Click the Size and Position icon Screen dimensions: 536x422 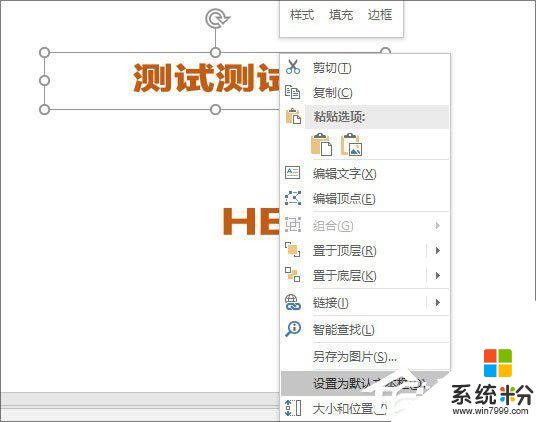[x=293, y=408]
